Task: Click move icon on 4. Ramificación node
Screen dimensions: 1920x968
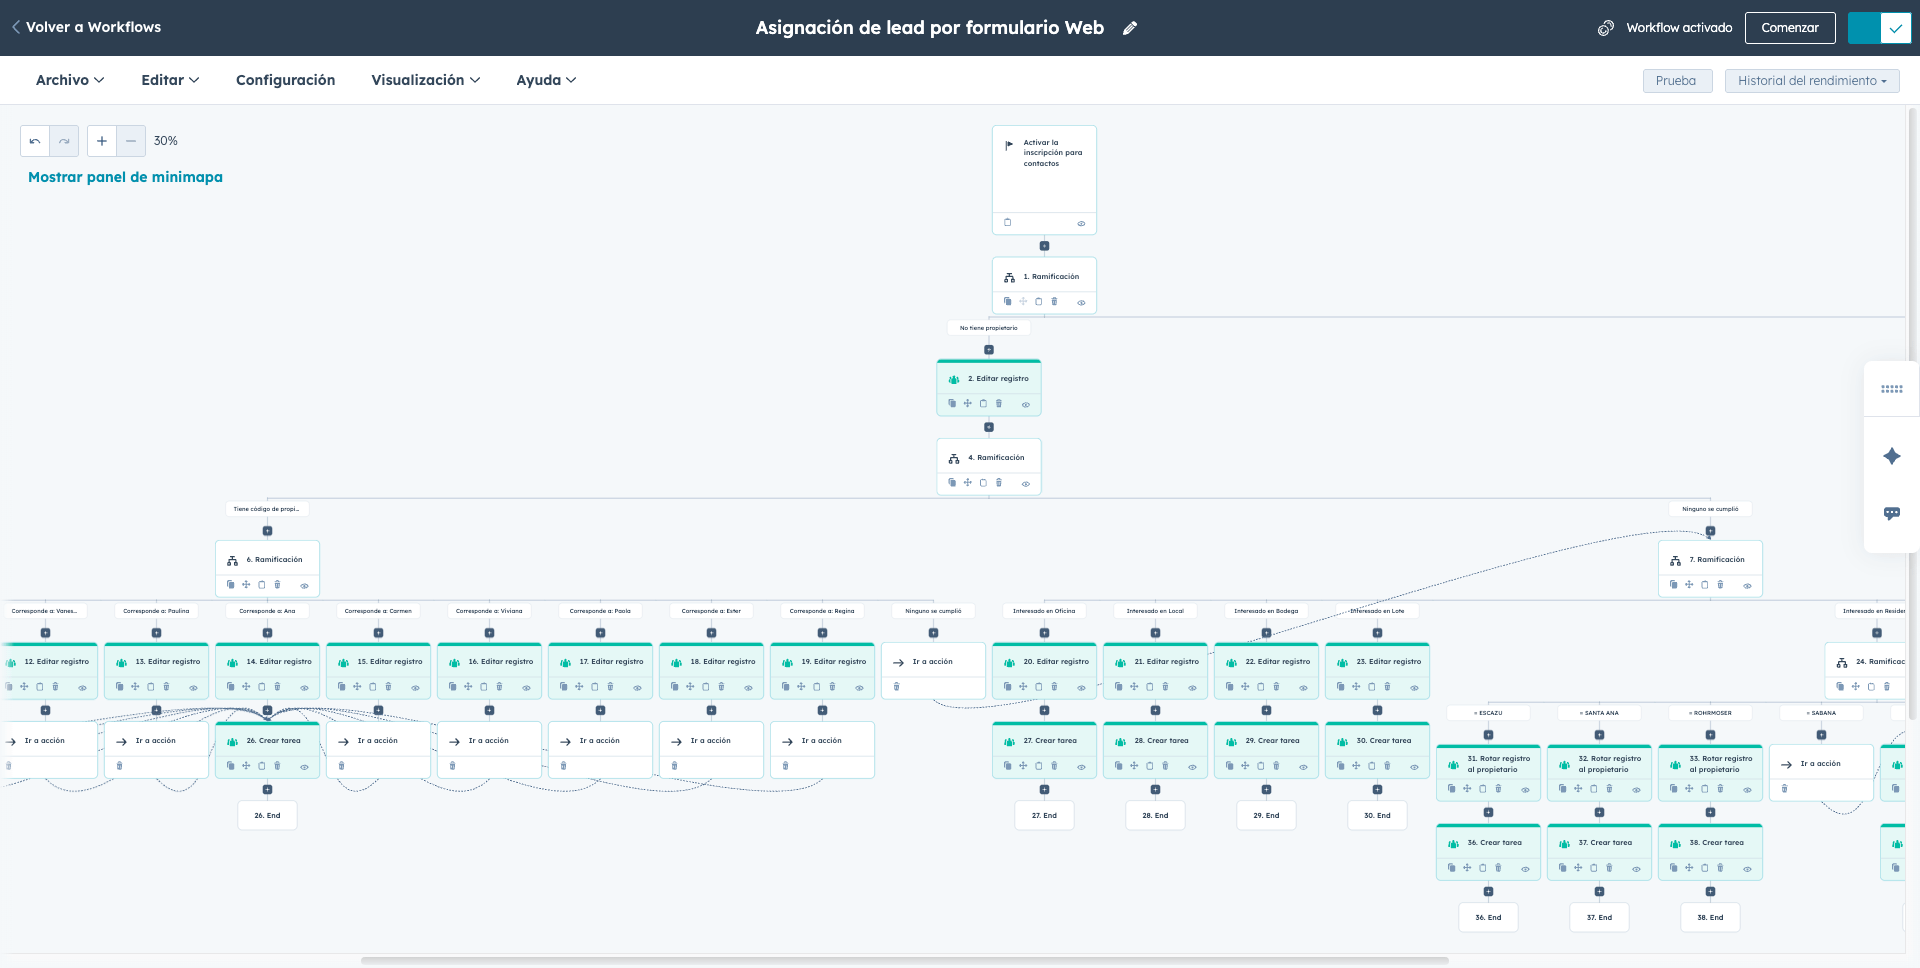Action: coord(967,483)
